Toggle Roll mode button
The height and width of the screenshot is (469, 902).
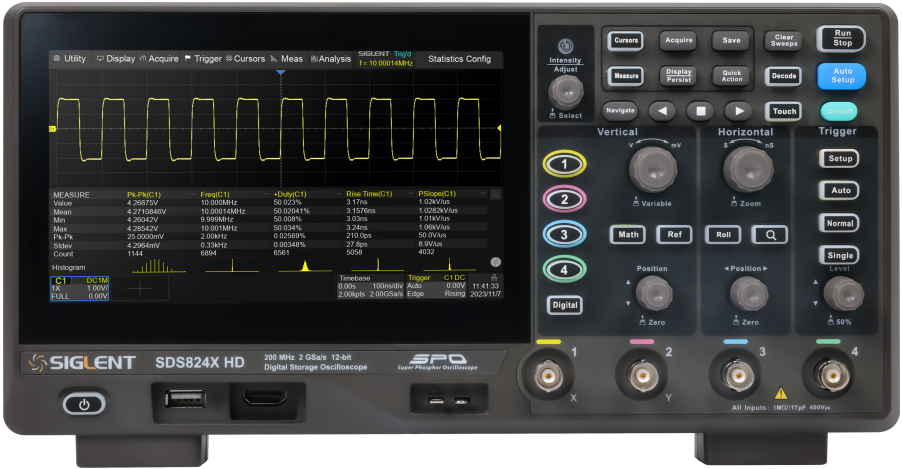click(x=723, y=234)
